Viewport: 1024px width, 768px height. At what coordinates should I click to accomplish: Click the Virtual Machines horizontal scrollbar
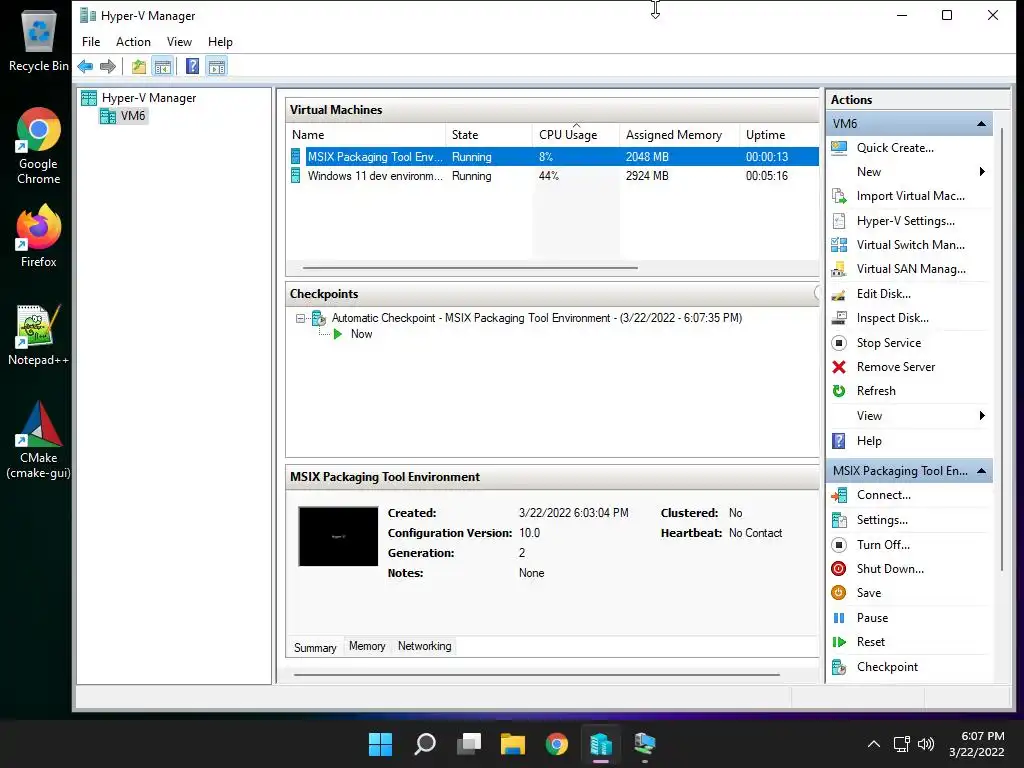[x=470, y=268]
